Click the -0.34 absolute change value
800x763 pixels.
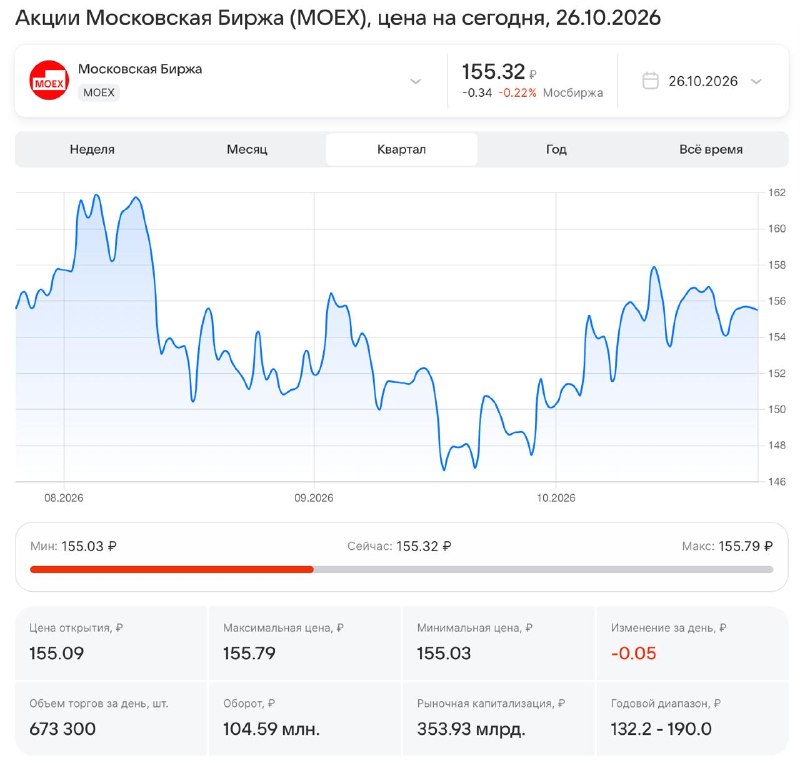click(x=477, y=93)
